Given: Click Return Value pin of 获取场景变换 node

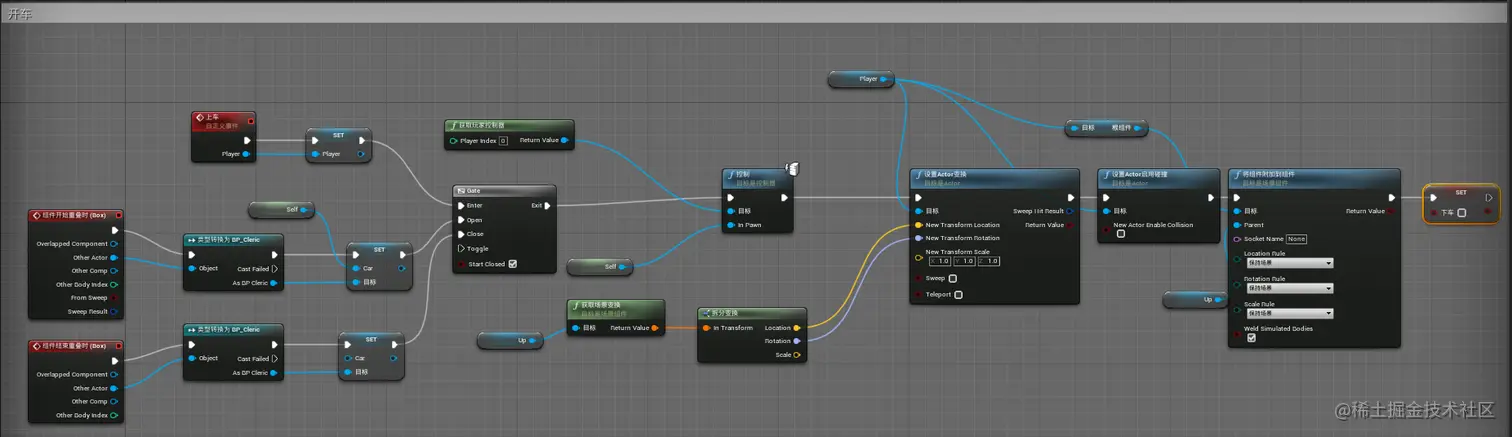Looking at the screenshot, I should point(654,327).
